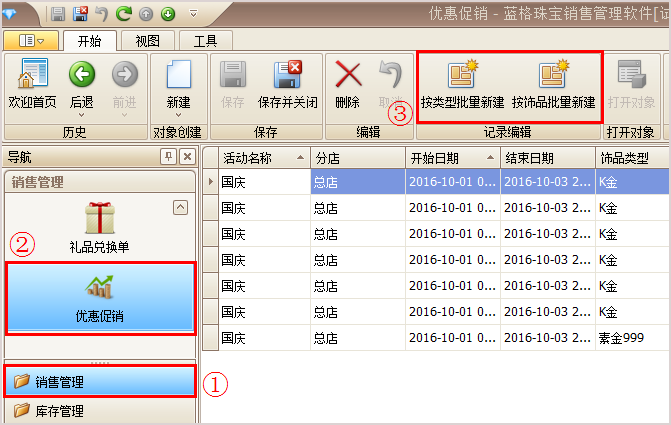Sort by 开始日期 column header
The image size is (671, 425).
[x=453, y=158]
